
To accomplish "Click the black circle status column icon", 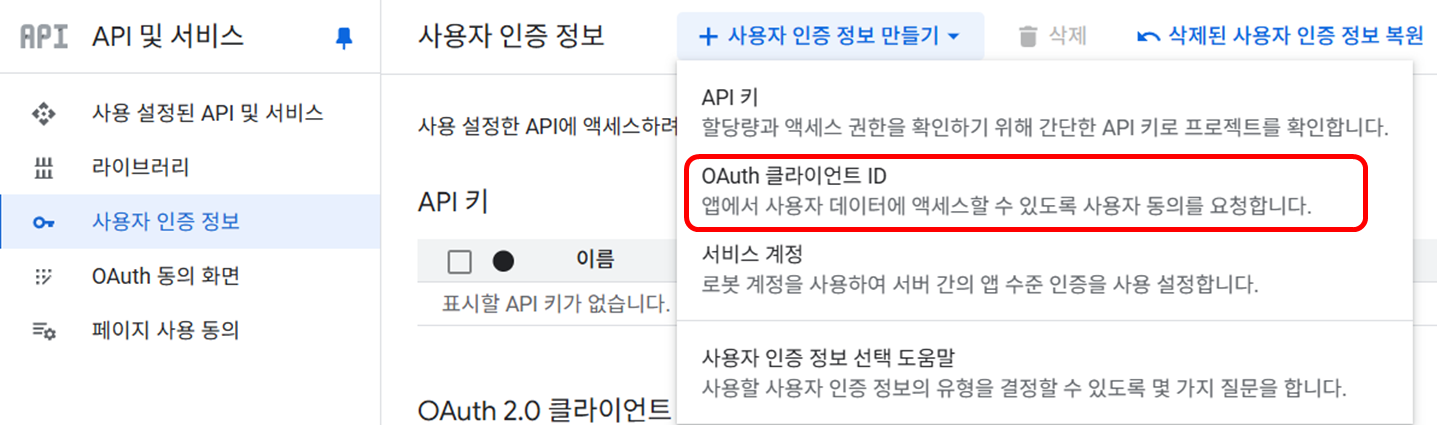I will tap(503, 261).
